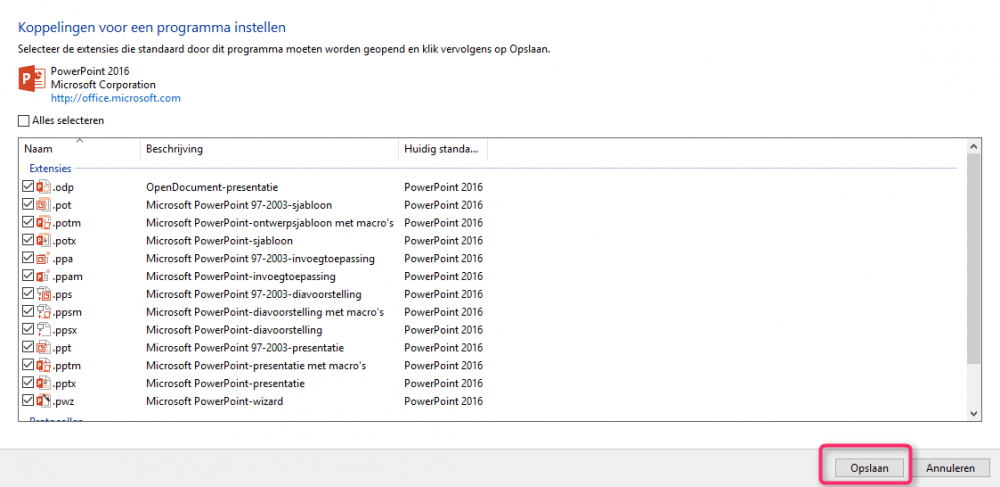The image size is (1000, 487).
Task: Check the Alles selecteren checkbox
Action: [24, 121]
